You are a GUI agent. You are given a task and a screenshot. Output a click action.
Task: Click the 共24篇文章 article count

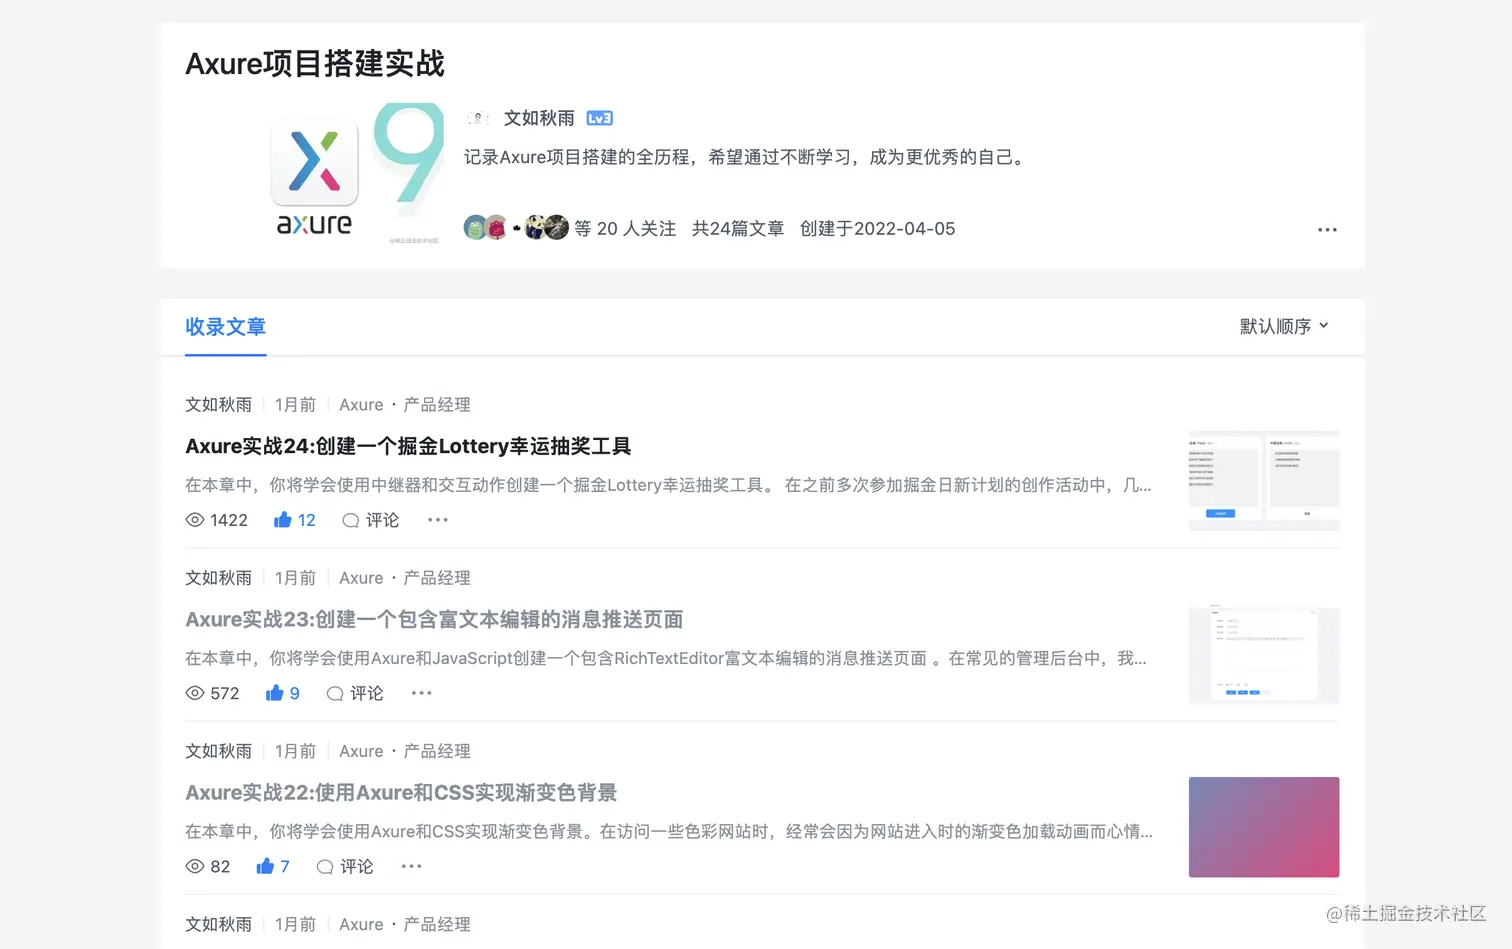pyautogui.click(x=738, y=229)
